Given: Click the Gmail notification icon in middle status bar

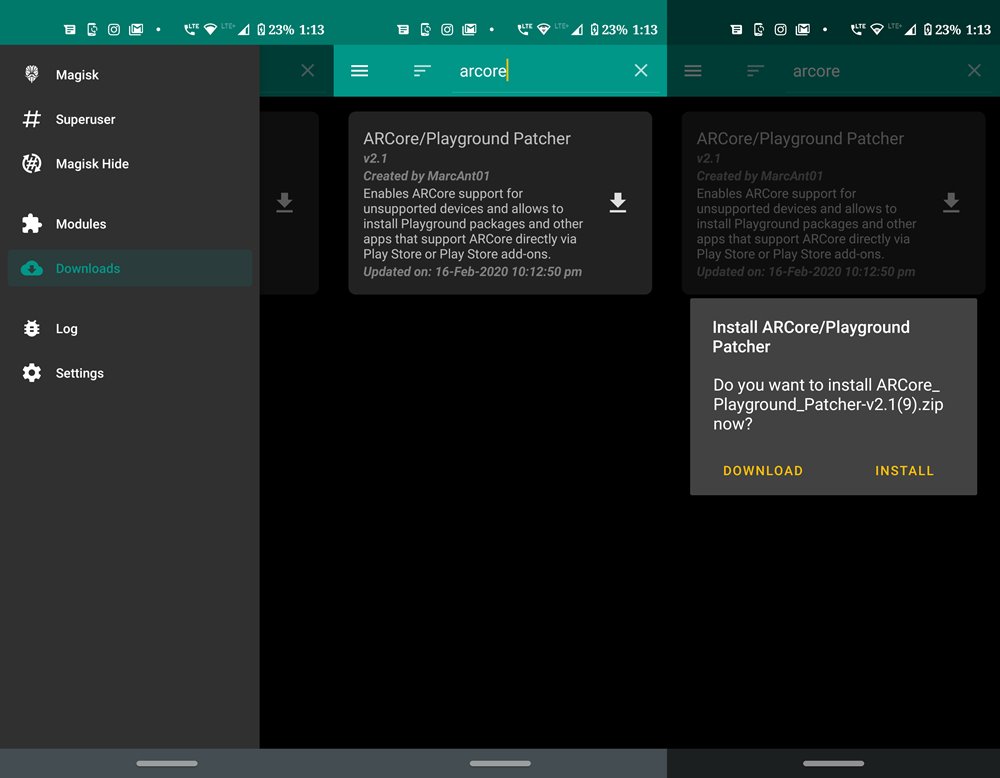Looking at the screenshot, I should [469, 29].
